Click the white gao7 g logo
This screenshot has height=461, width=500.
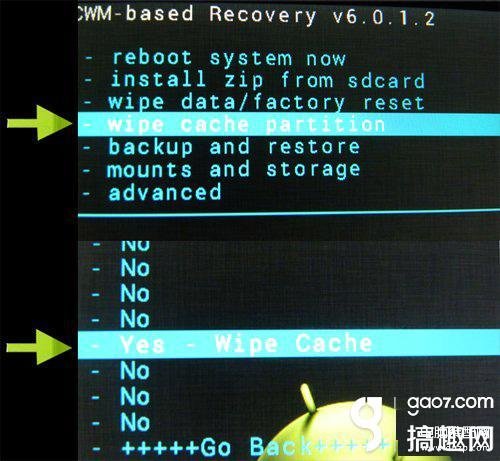(x=368, y=420)
